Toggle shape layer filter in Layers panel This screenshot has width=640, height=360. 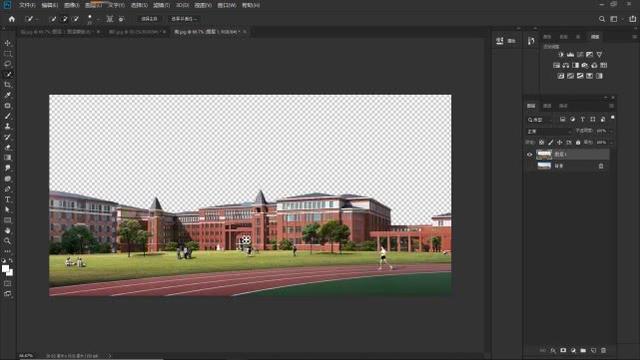593,119
